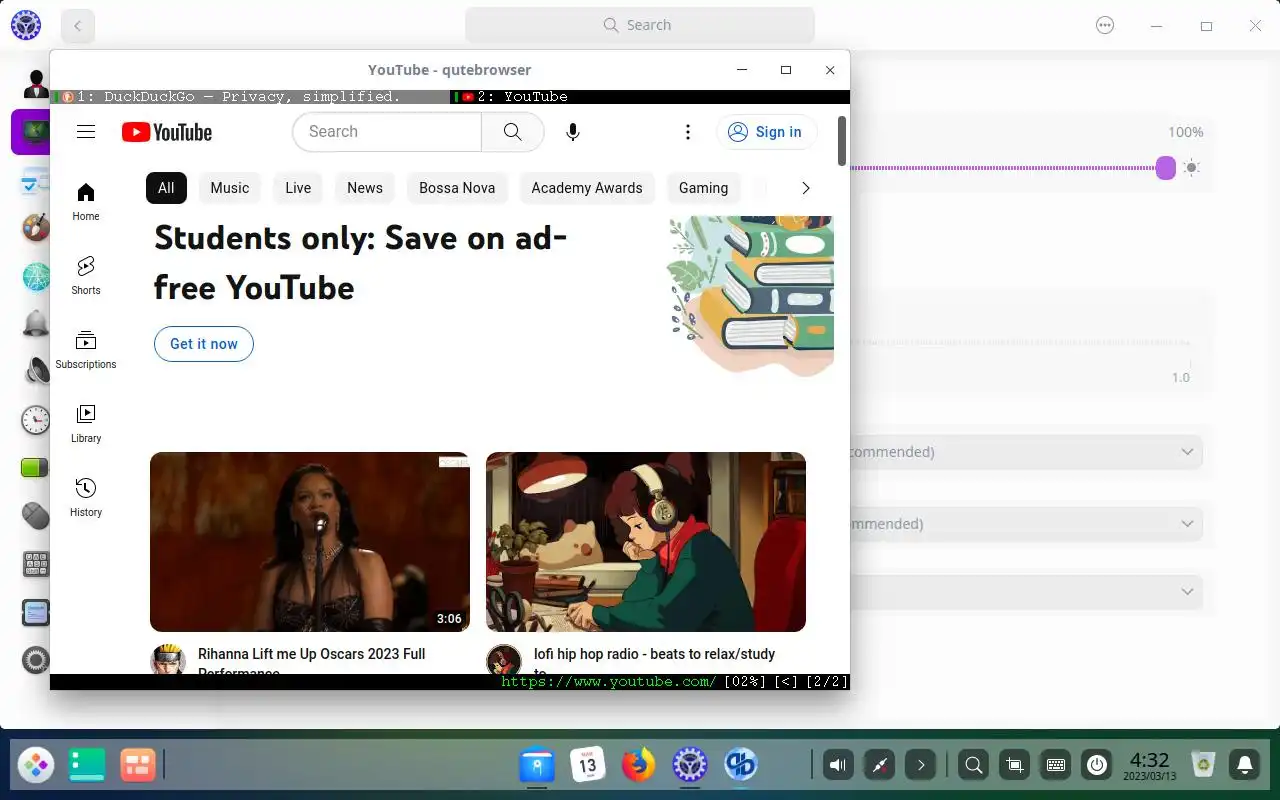
Task: Select the '2: YouTube' tab in qutebrowser
Action: coord(650,97)
